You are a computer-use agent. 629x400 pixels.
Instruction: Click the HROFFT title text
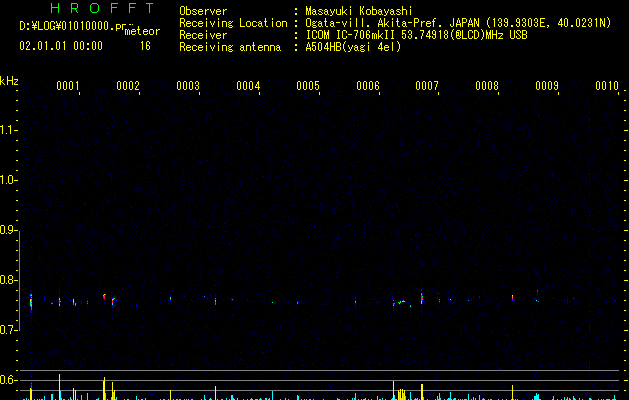pos(102,8)
